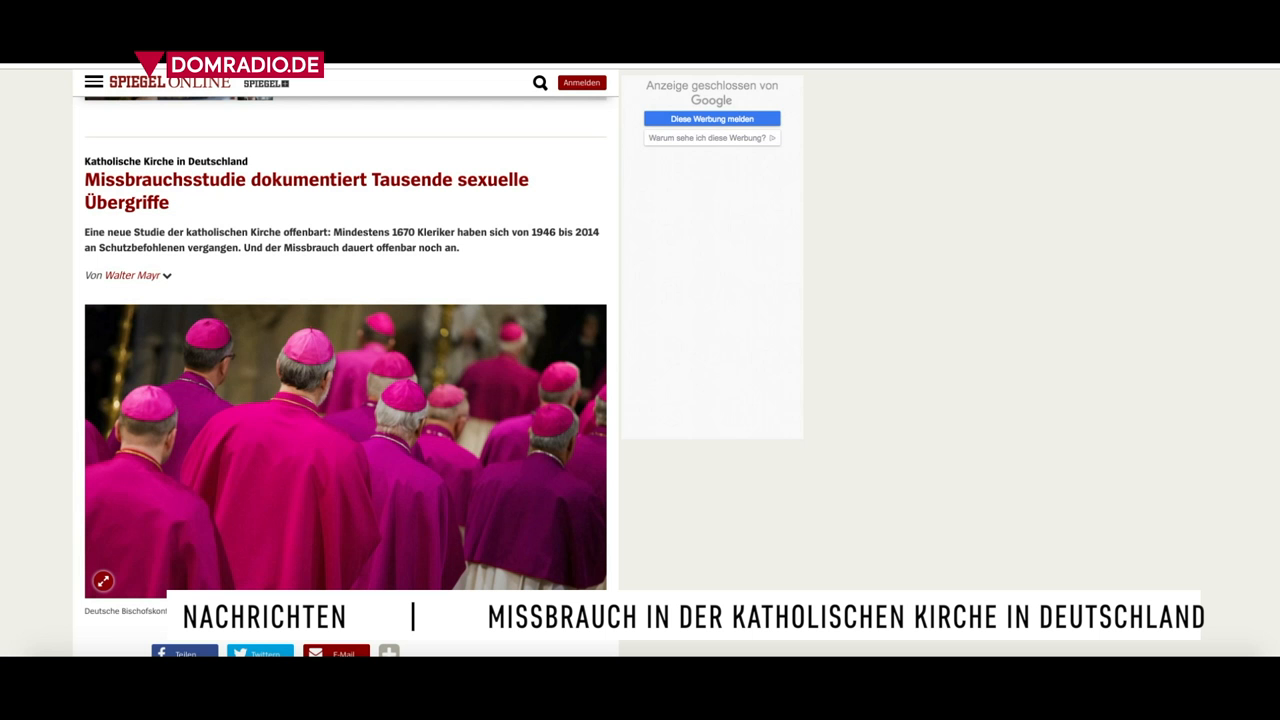The width and height of the screenshot is (1280, 720).
Task: Expand author details chevron beside Walter Mayr
Action: tap(167, 276)
